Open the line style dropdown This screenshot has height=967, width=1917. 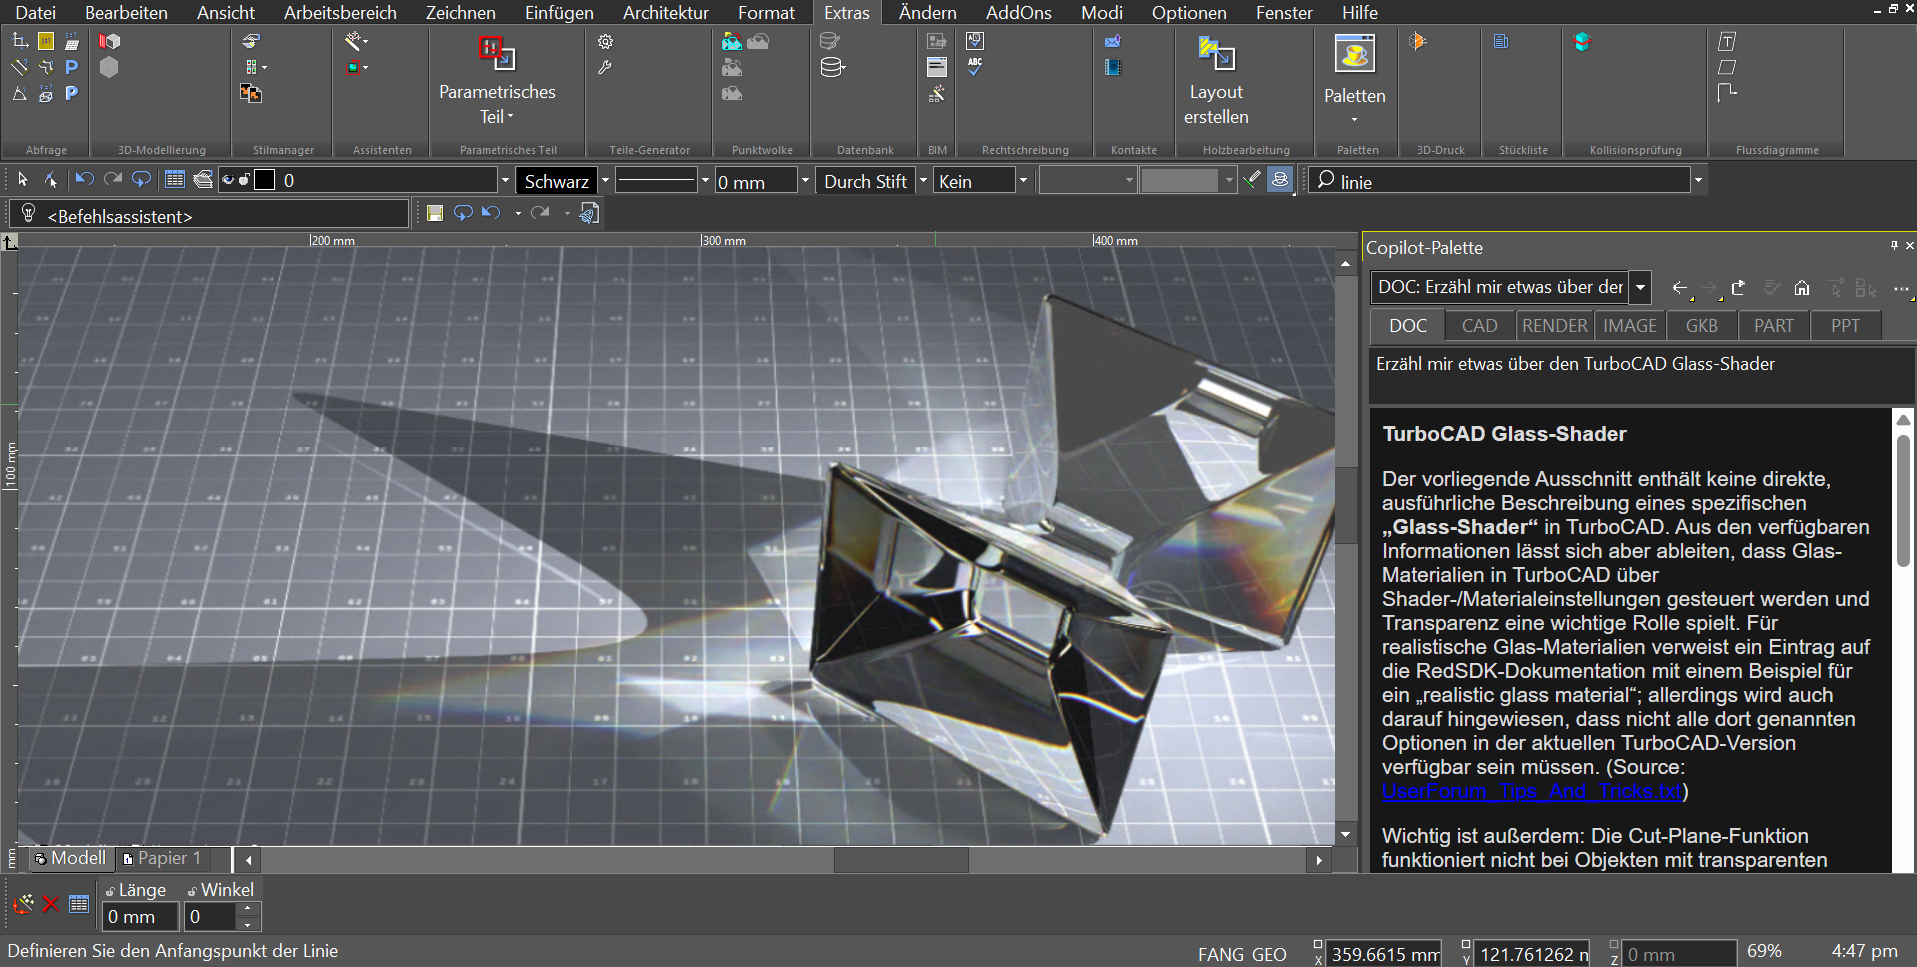[705, 181]
